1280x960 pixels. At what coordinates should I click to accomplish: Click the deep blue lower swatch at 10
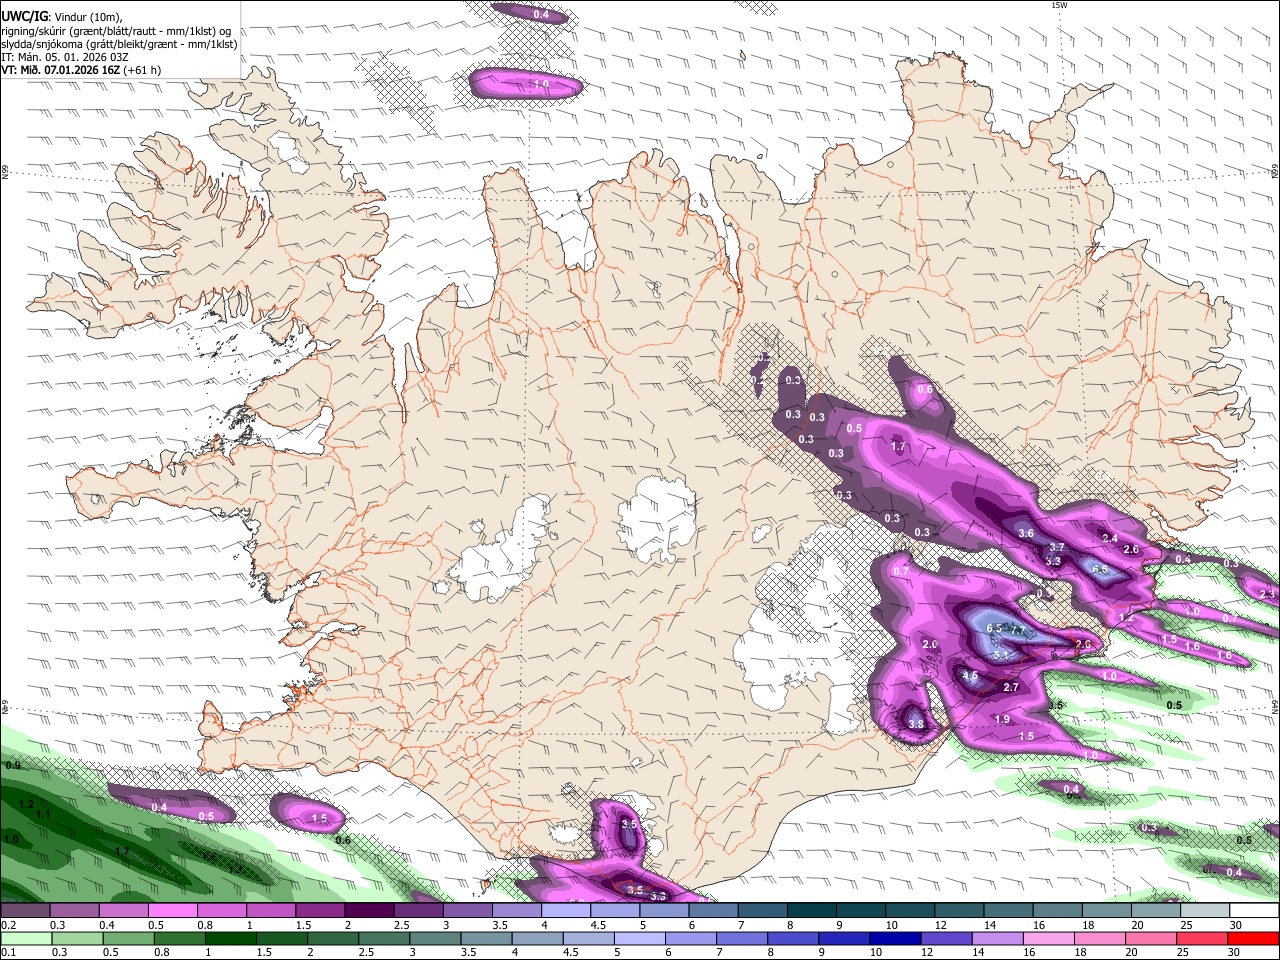coord(894,938)
